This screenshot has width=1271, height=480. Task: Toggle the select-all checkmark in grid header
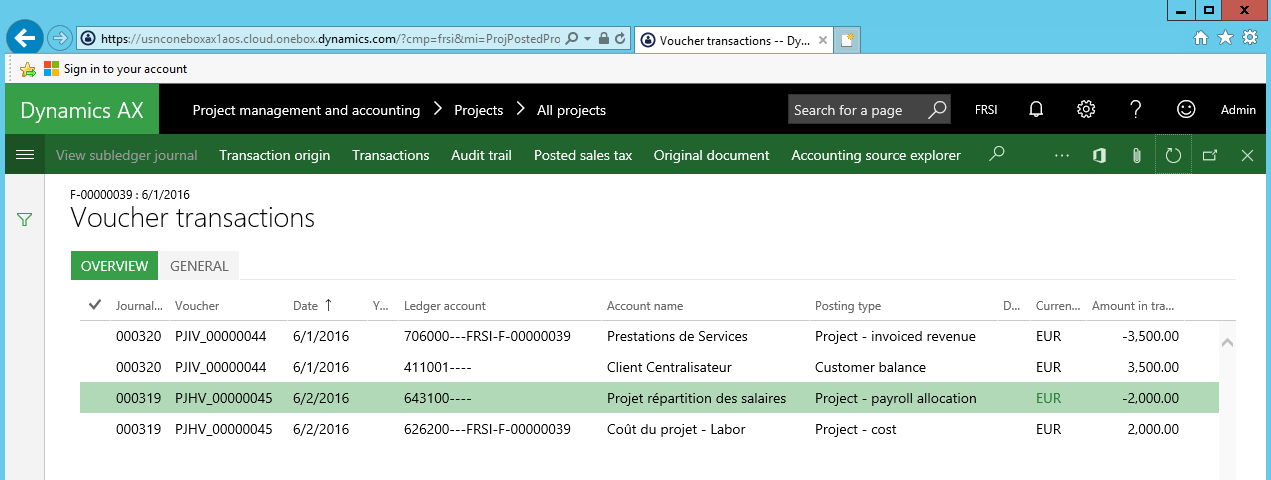tap(95, 305)
